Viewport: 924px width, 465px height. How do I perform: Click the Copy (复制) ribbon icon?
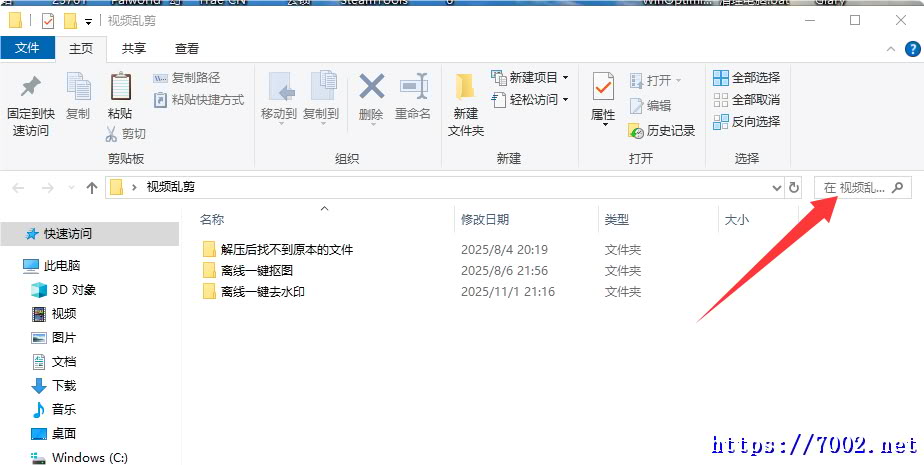pyautogui.click(x=78, y=87)
